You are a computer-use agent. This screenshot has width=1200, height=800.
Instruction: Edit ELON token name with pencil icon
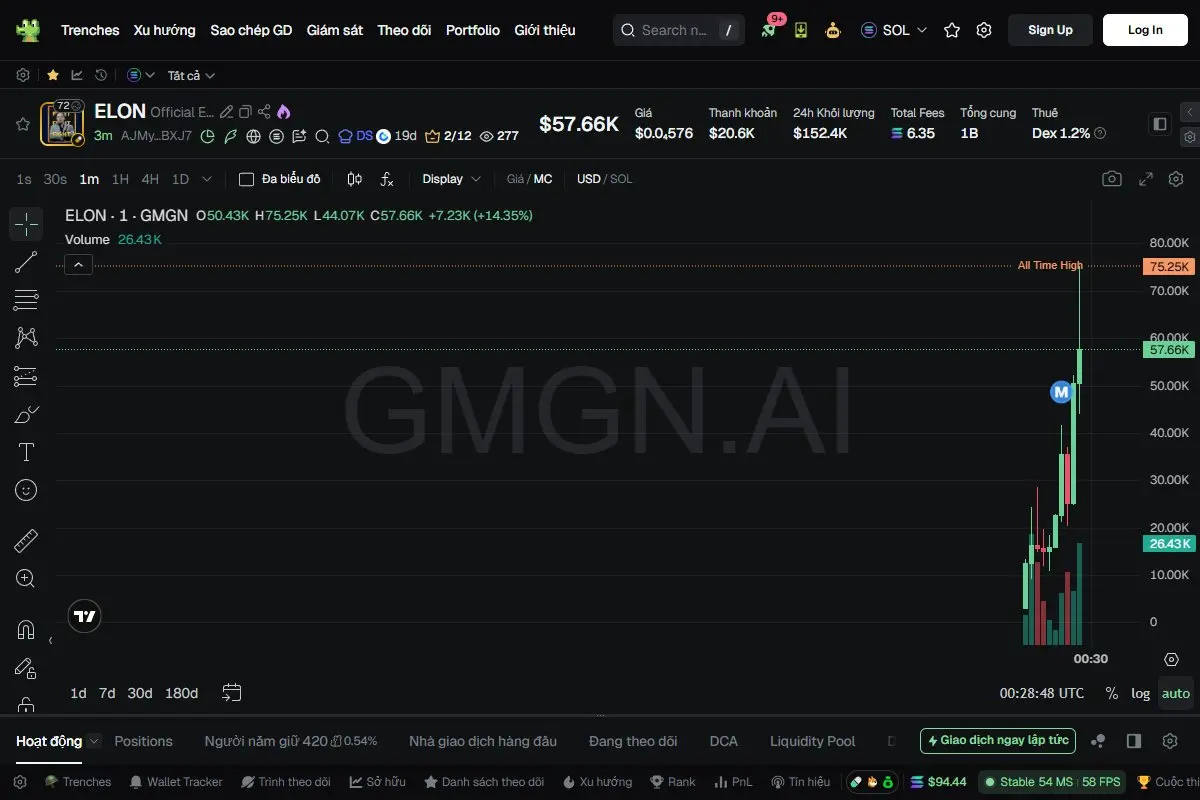pos(227,112)
